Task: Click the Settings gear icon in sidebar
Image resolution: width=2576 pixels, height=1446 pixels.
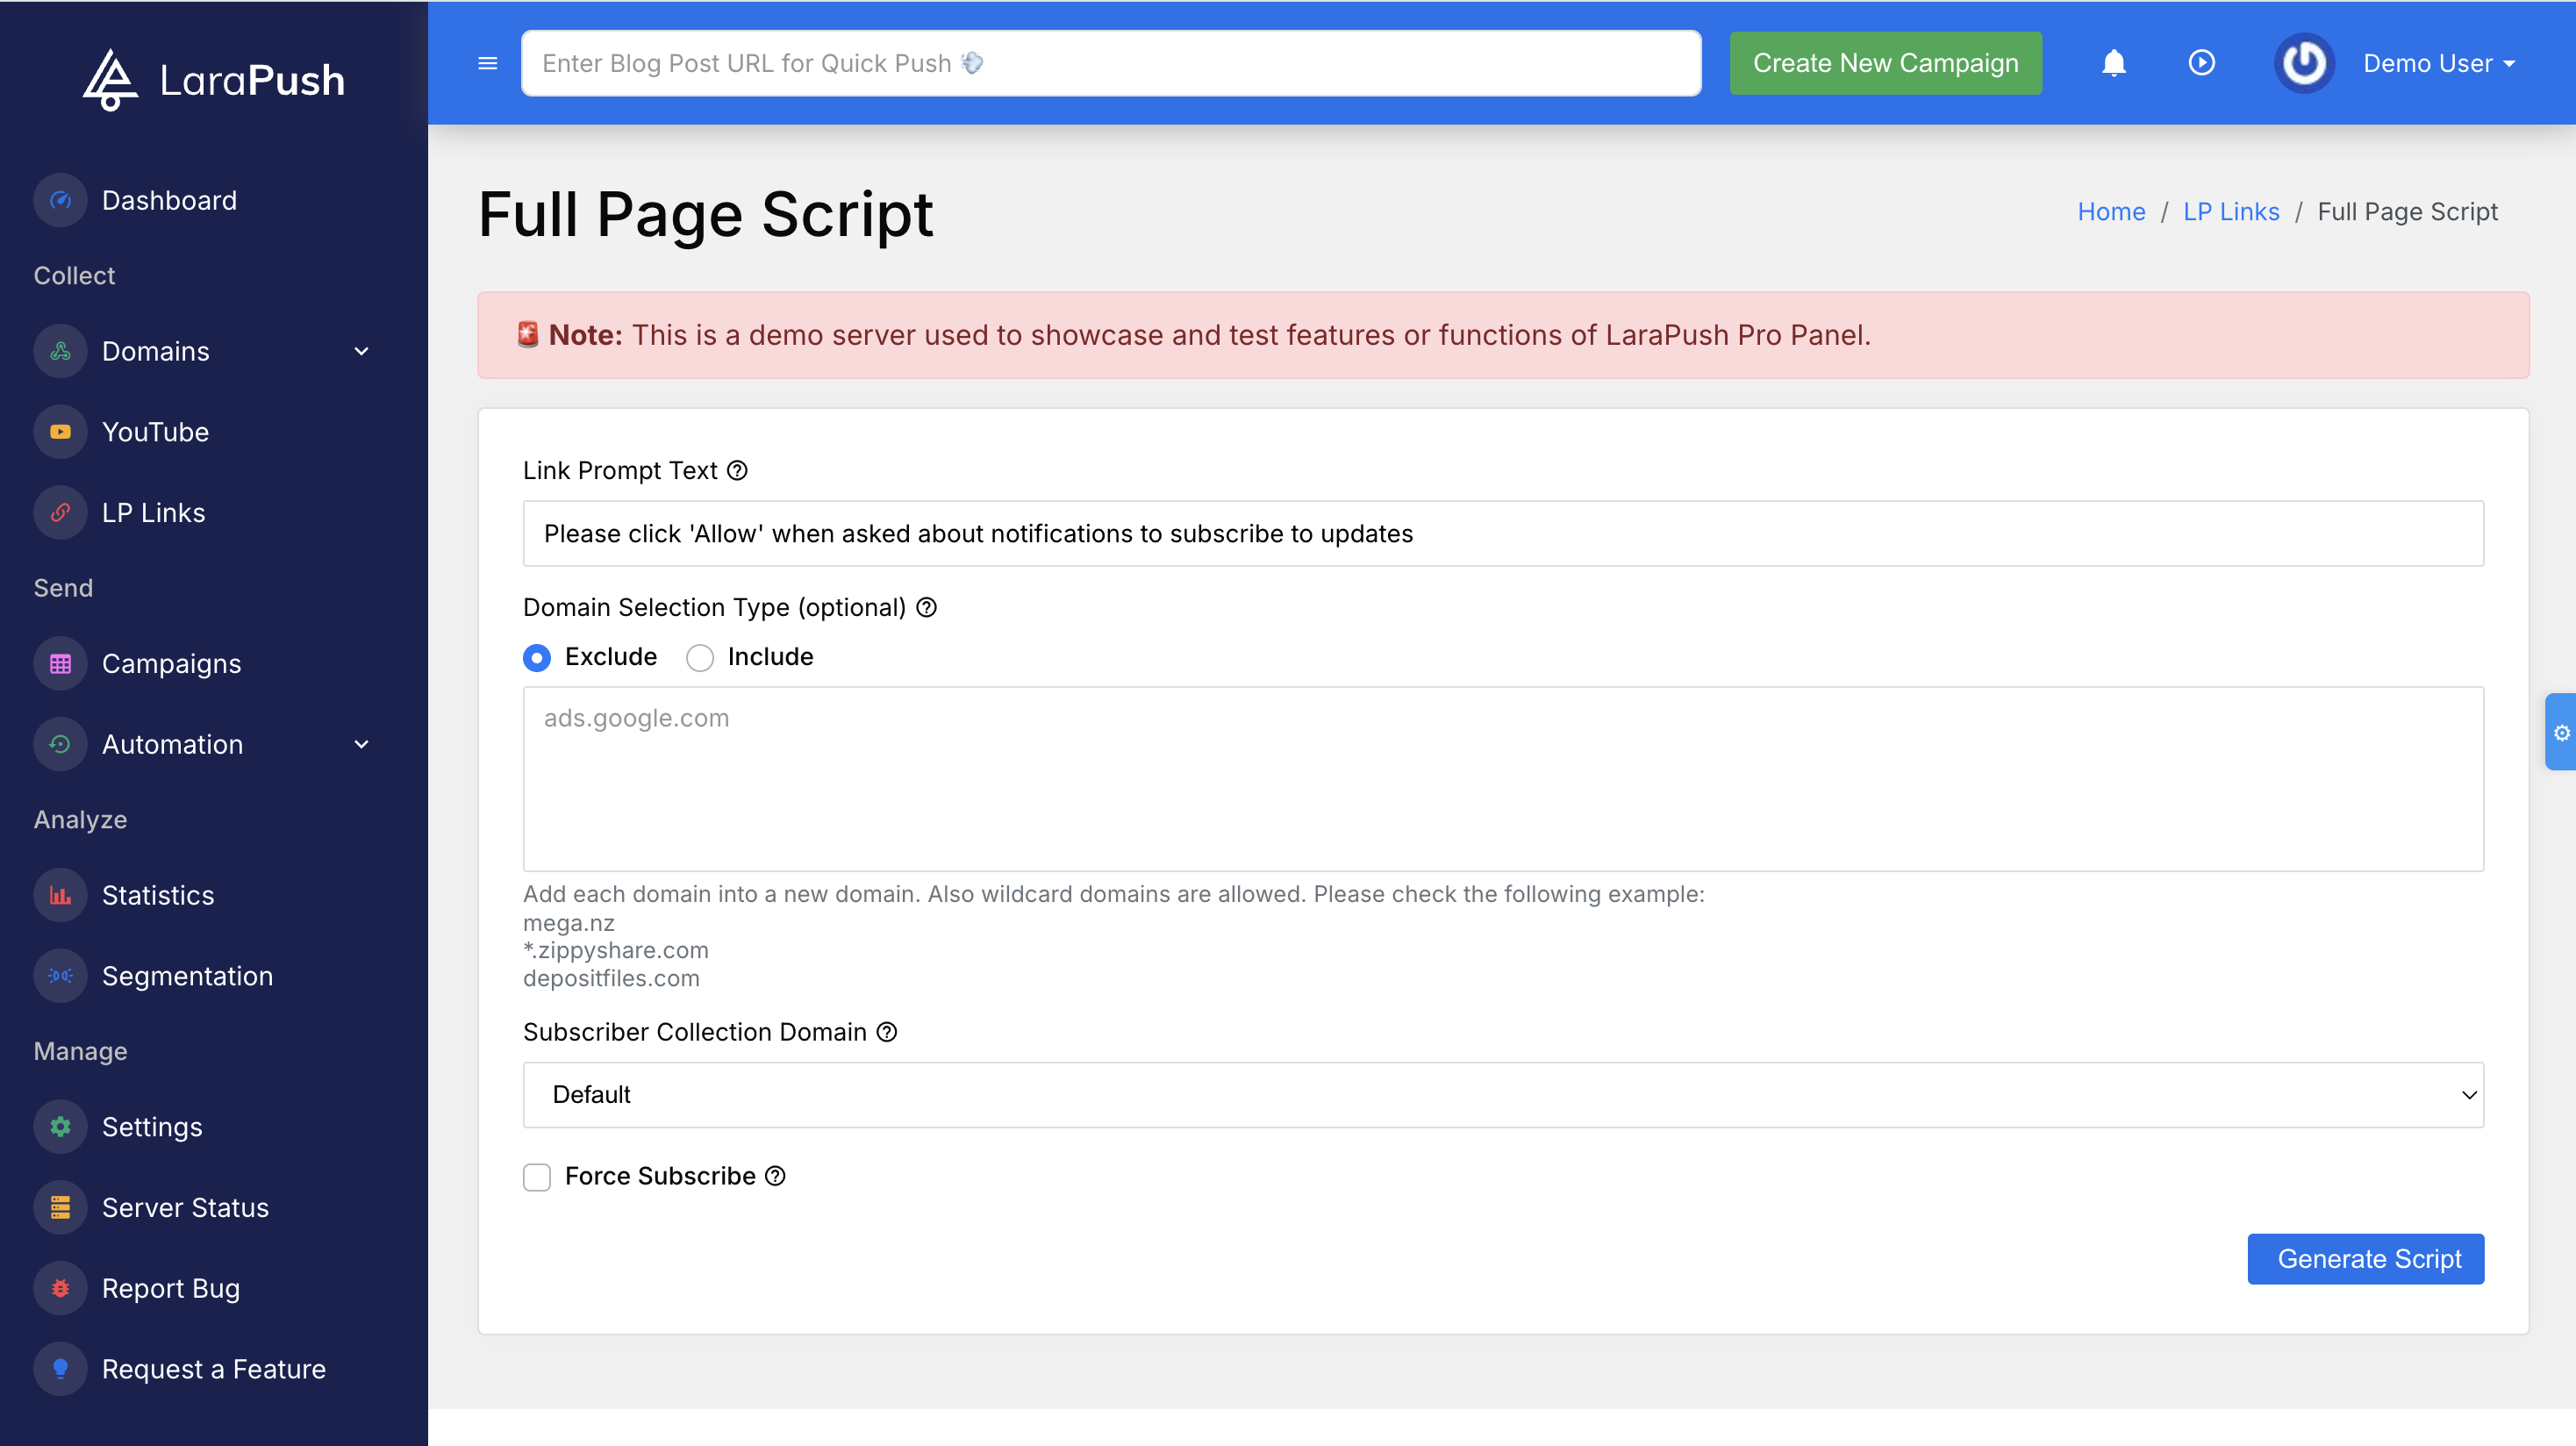Action: 61,1127
